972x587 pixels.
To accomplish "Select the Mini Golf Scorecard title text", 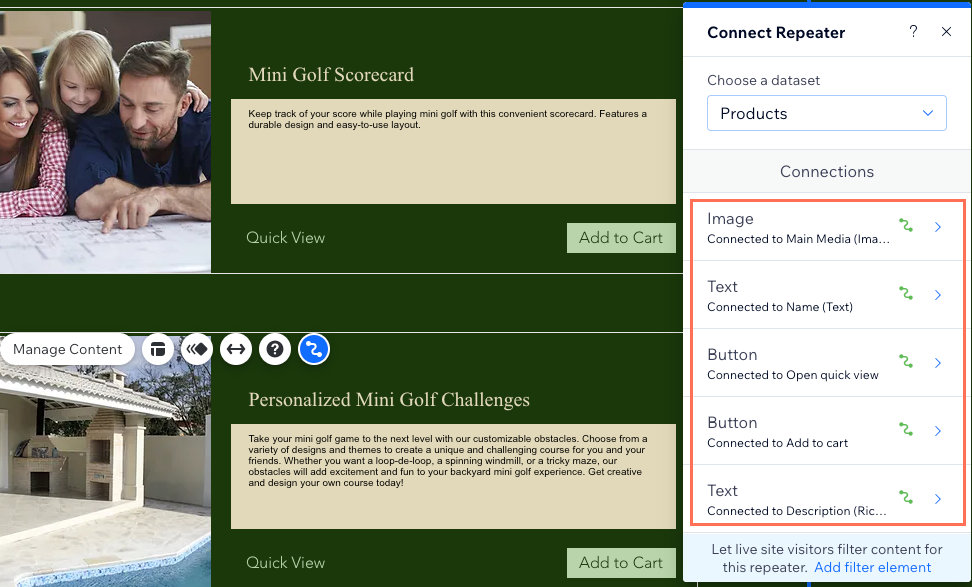I will click(x=331, y=74).
